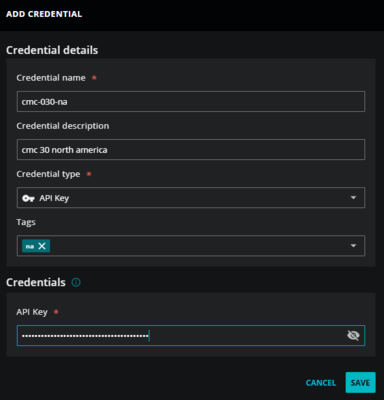384x400 pixels.
Task: Click the CANCEL button
Action: (321, 383)
